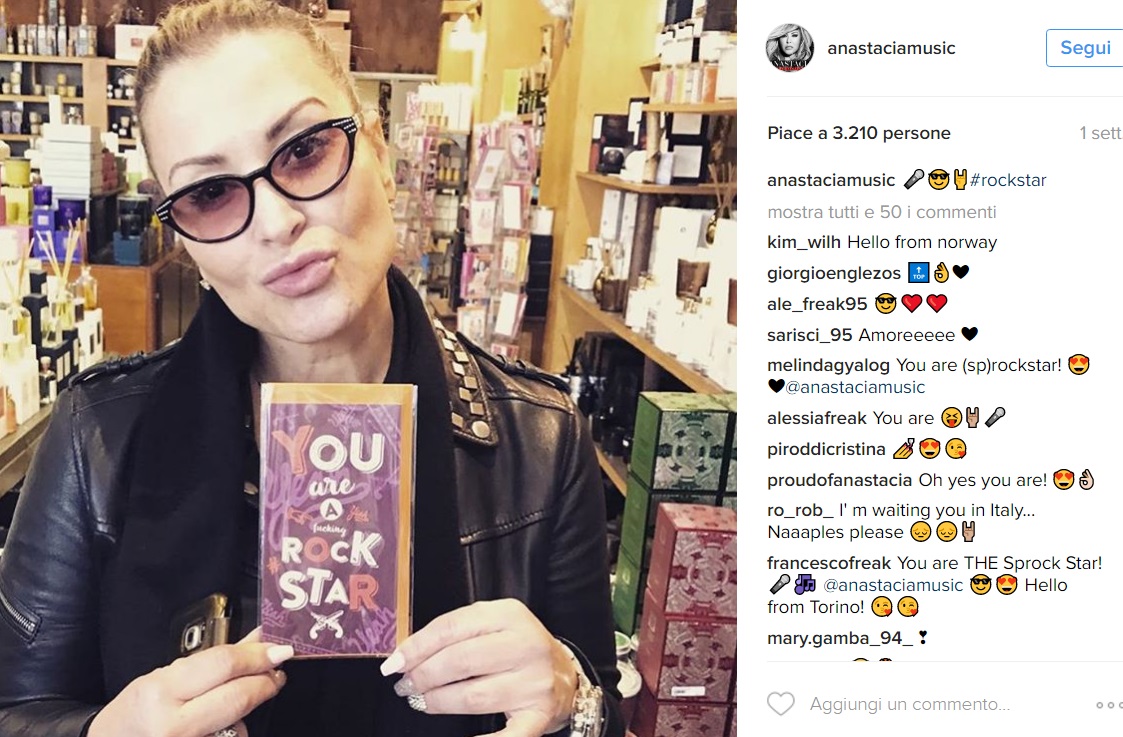Open francescofreak commenter profile

pos(829,563)
